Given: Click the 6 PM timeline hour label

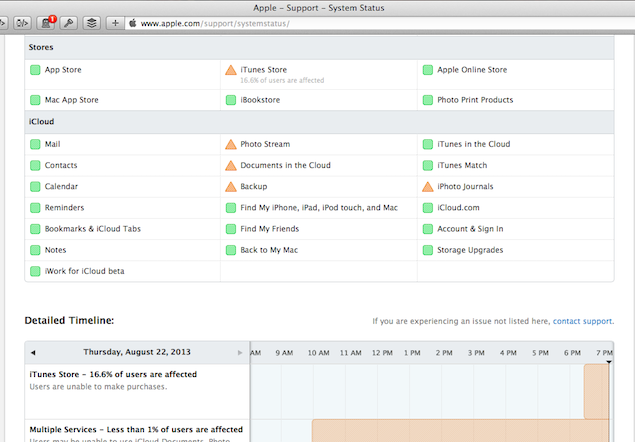Looking at the screenshot, I should tap(572, 353).
